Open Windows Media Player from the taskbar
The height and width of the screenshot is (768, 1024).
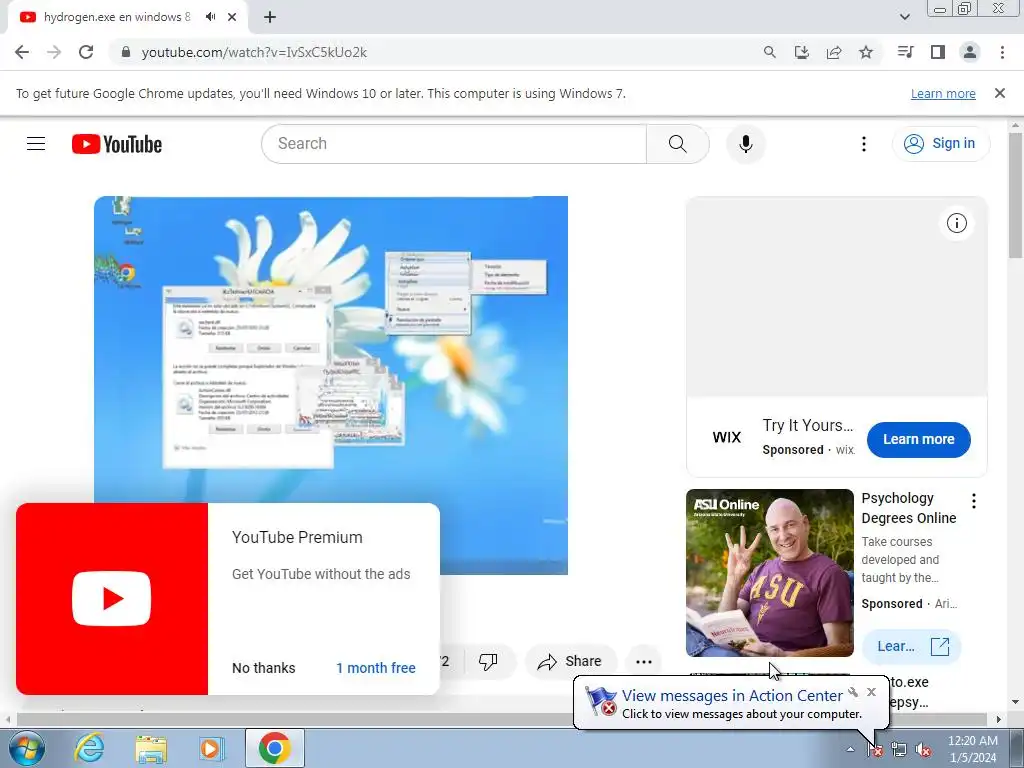tap(212, 748)
